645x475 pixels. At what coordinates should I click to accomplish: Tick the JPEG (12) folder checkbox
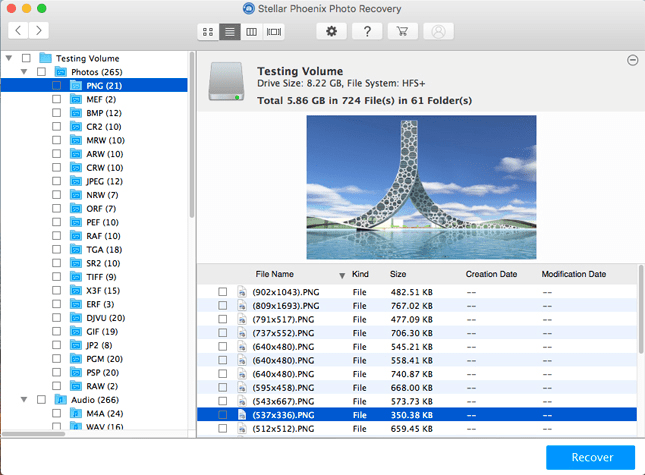[57, 181]
